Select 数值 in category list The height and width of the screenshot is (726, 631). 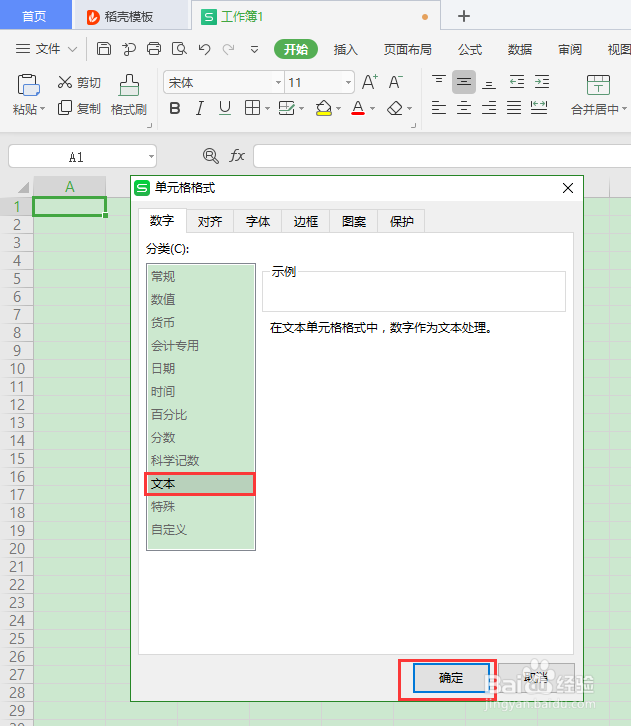click(x=200, y=300)
